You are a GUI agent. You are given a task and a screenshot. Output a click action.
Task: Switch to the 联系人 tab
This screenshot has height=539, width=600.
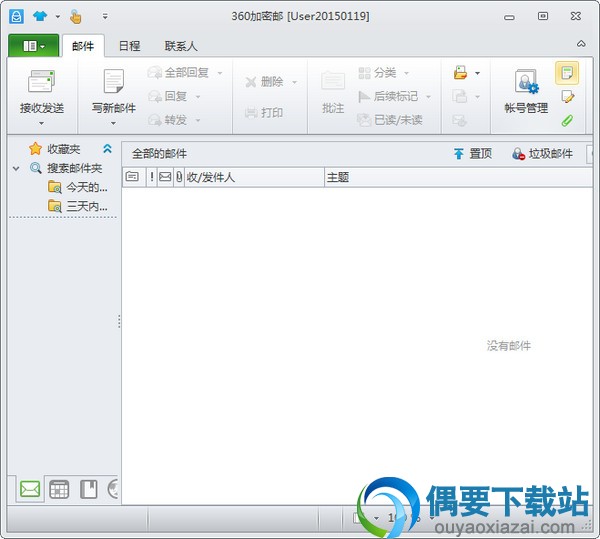coord(181,46)
